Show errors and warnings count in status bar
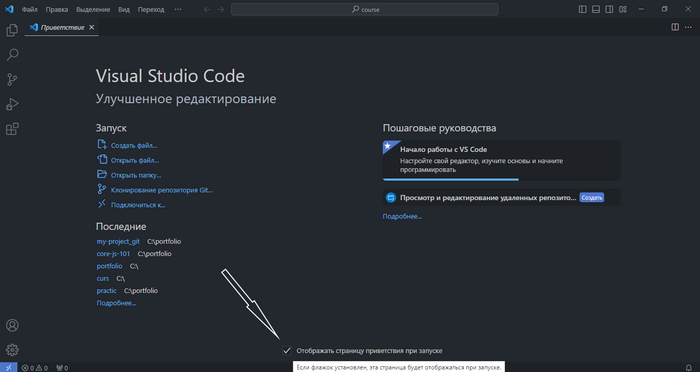The image size is (700, 372). pos(34,368)
